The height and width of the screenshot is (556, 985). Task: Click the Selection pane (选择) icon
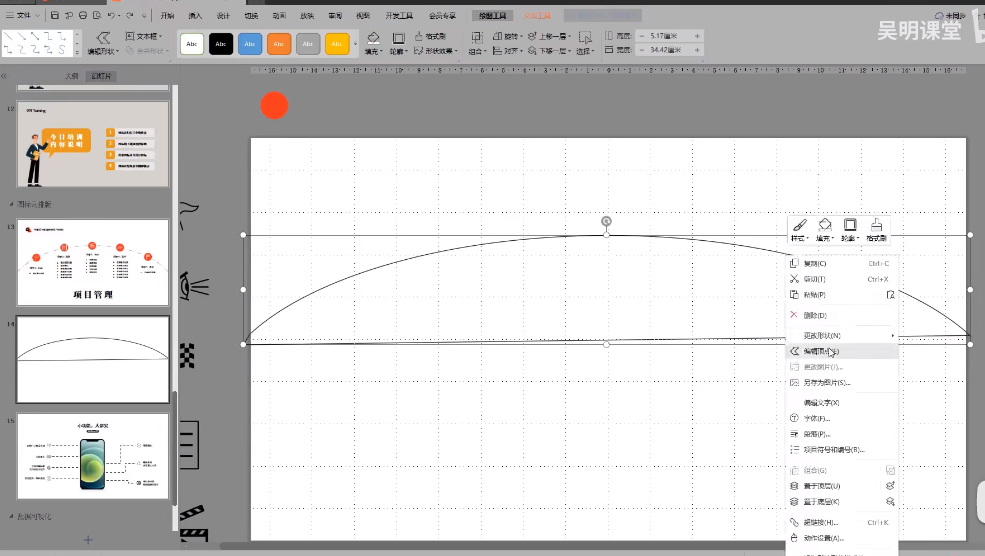coord(585,38)
